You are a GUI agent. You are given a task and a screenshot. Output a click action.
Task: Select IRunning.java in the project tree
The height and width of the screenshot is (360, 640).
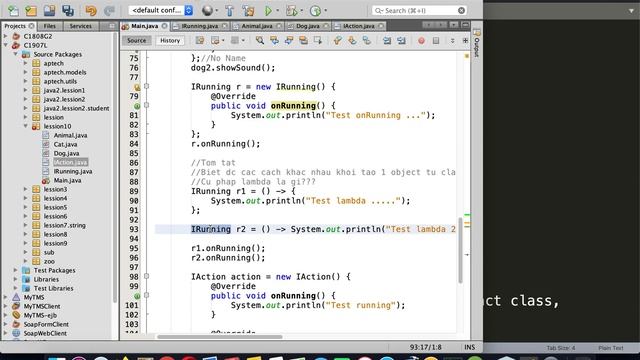point(73,171)
